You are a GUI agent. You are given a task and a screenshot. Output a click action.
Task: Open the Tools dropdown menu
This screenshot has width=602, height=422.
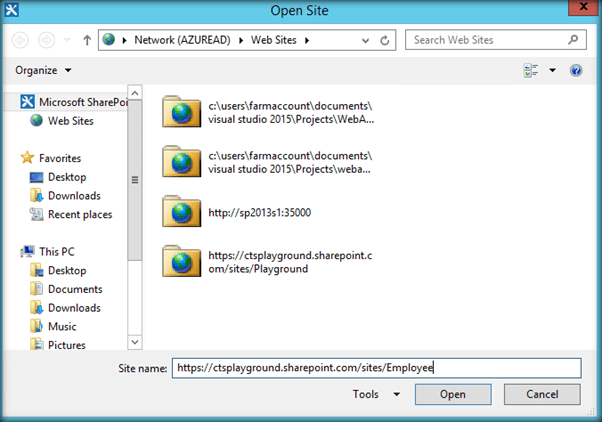pyautogui.click(x=376, y=394)
